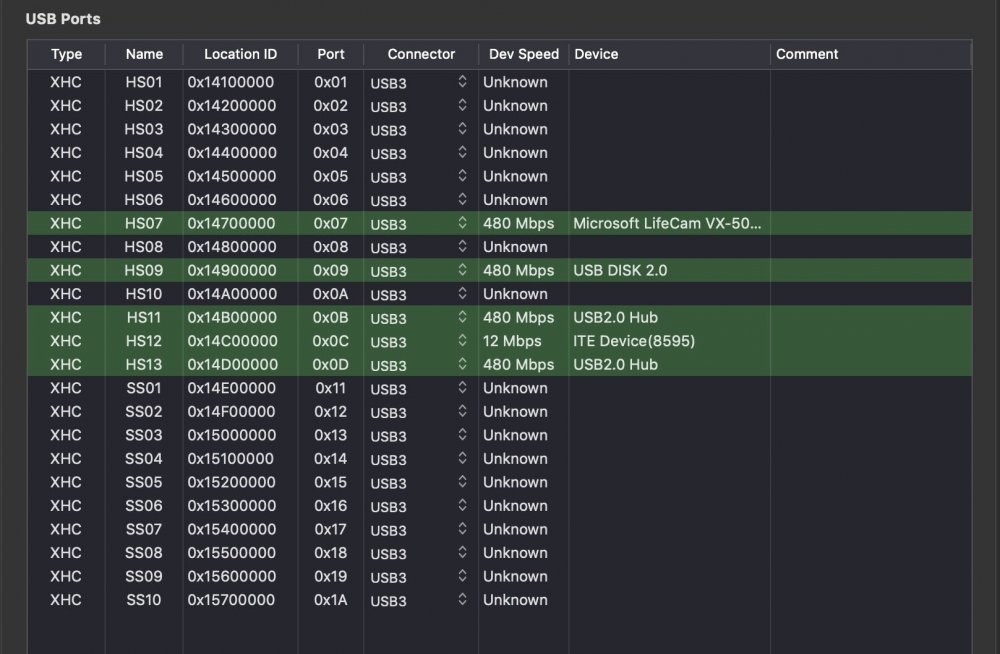Select the HS09 port name cell

pyautogui.click(x=143, y=271)
